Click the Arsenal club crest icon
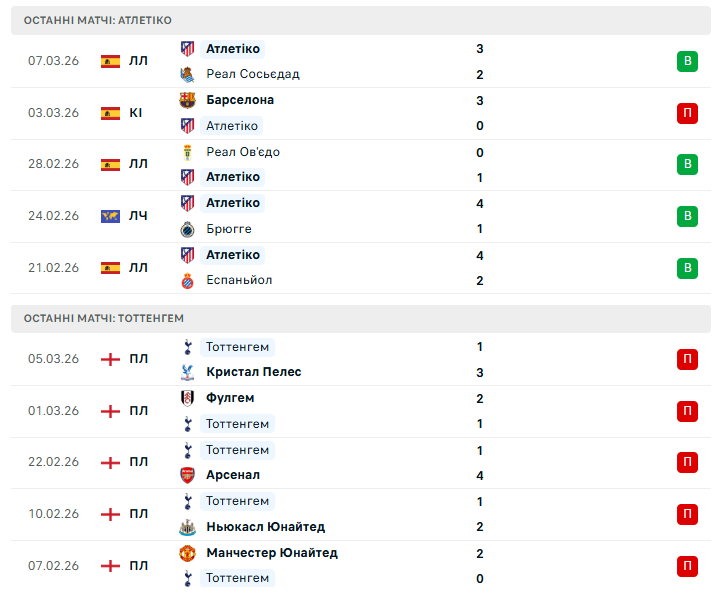The width and height of the screenshot is (720, 597). [x=187, y=475]
